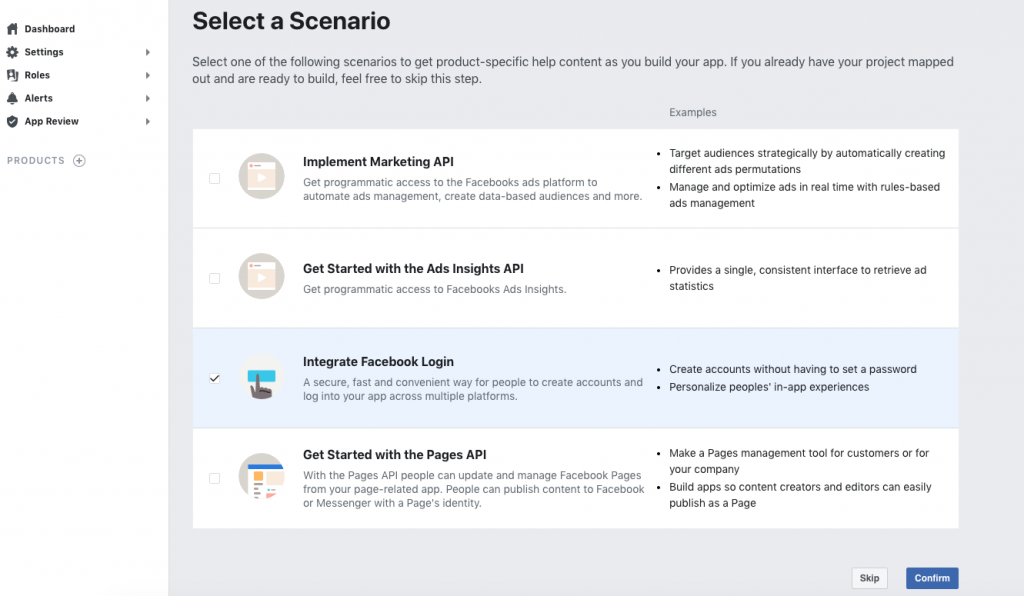Screen dimensions: 1024x596
Task: Click the App Review shield icon
Action: [x=12, y=121]
